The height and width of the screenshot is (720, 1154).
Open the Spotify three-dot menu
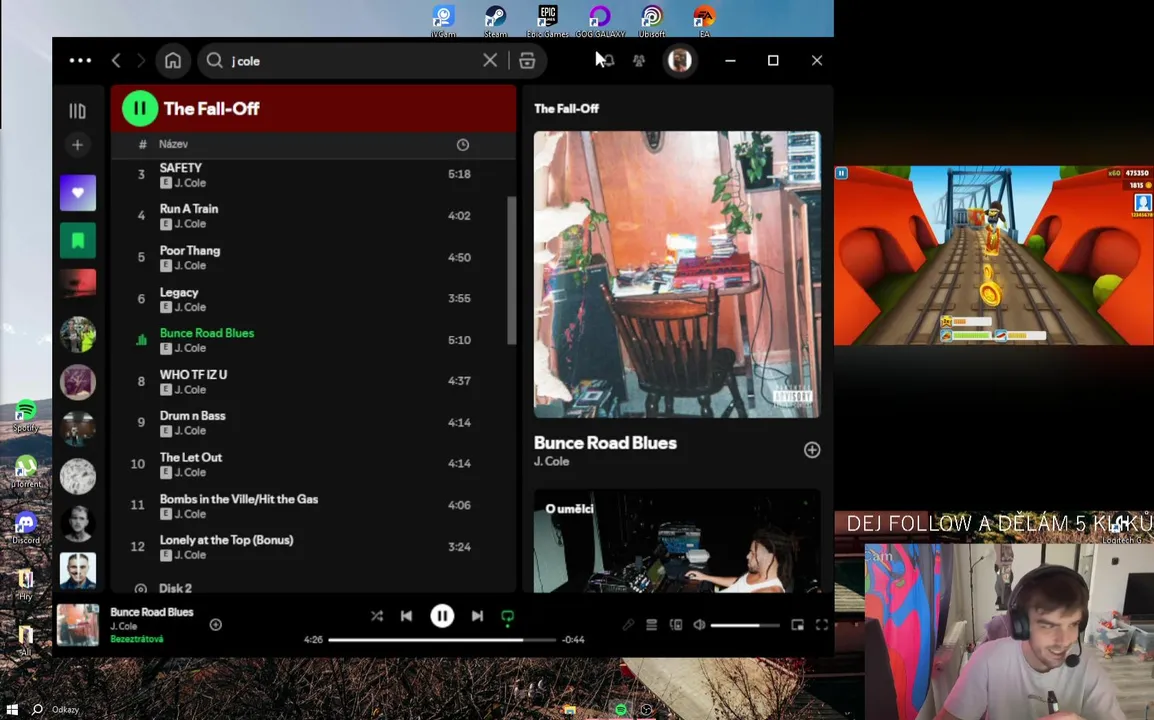(80, 60)
